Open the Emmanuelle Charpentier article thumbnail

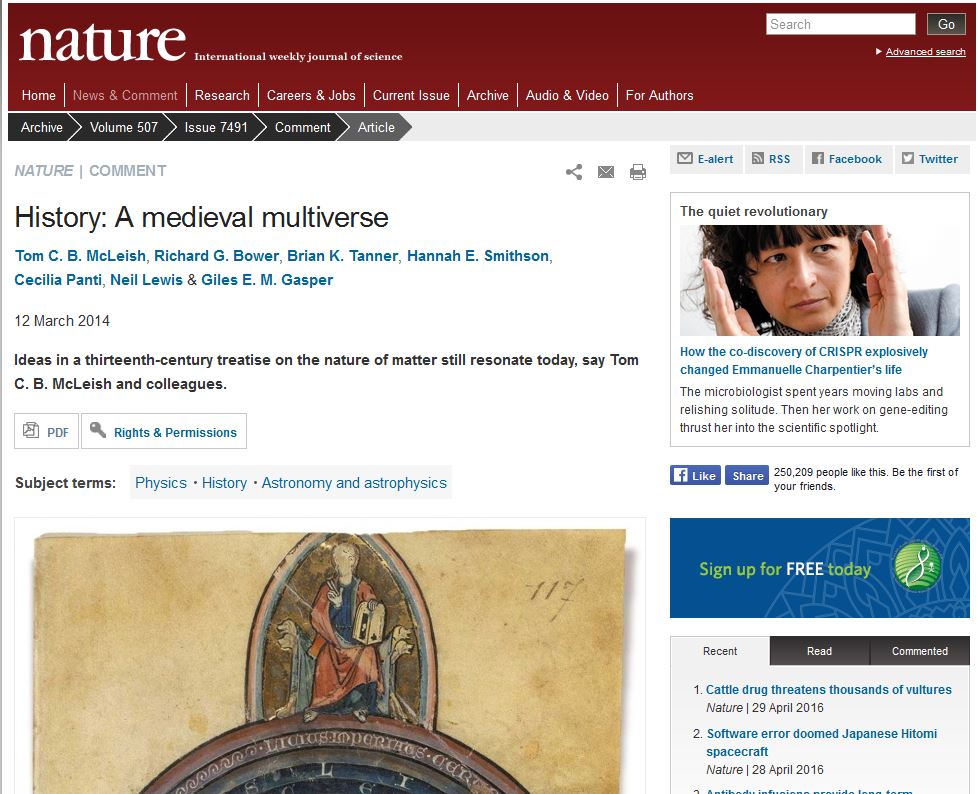(820, 280)
